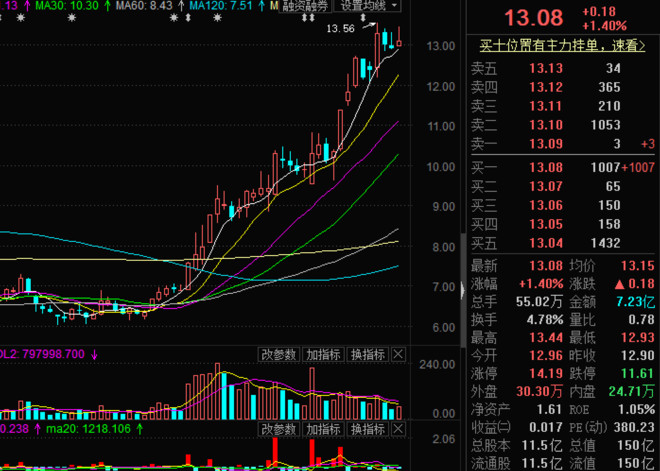Click the 涨停 value 14.19
The width and height of the screenshot is (660, 471).
click(546, 373)
